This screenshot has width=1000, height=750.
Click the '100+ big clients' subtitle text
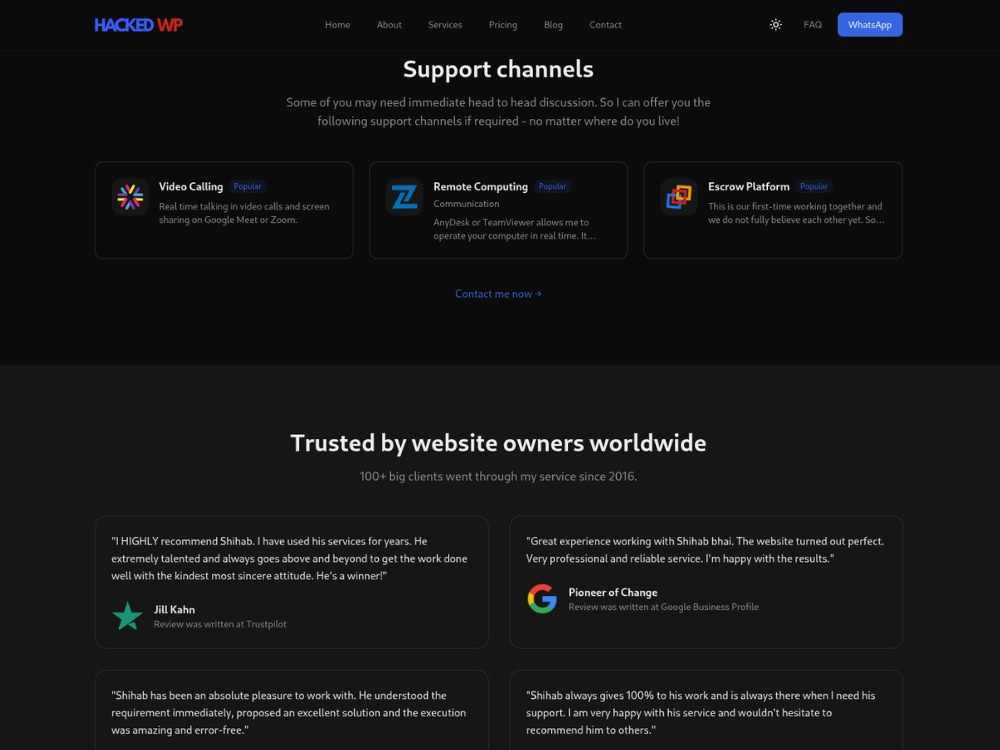[498, 476]
